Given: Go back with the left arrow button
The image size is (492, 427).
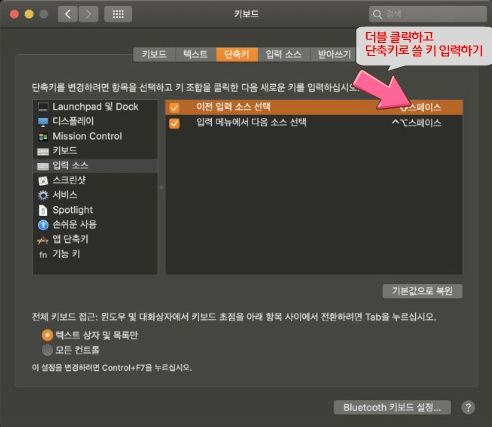Looking at the screenshot, I should pyautogui.click(x=68, y=14).
